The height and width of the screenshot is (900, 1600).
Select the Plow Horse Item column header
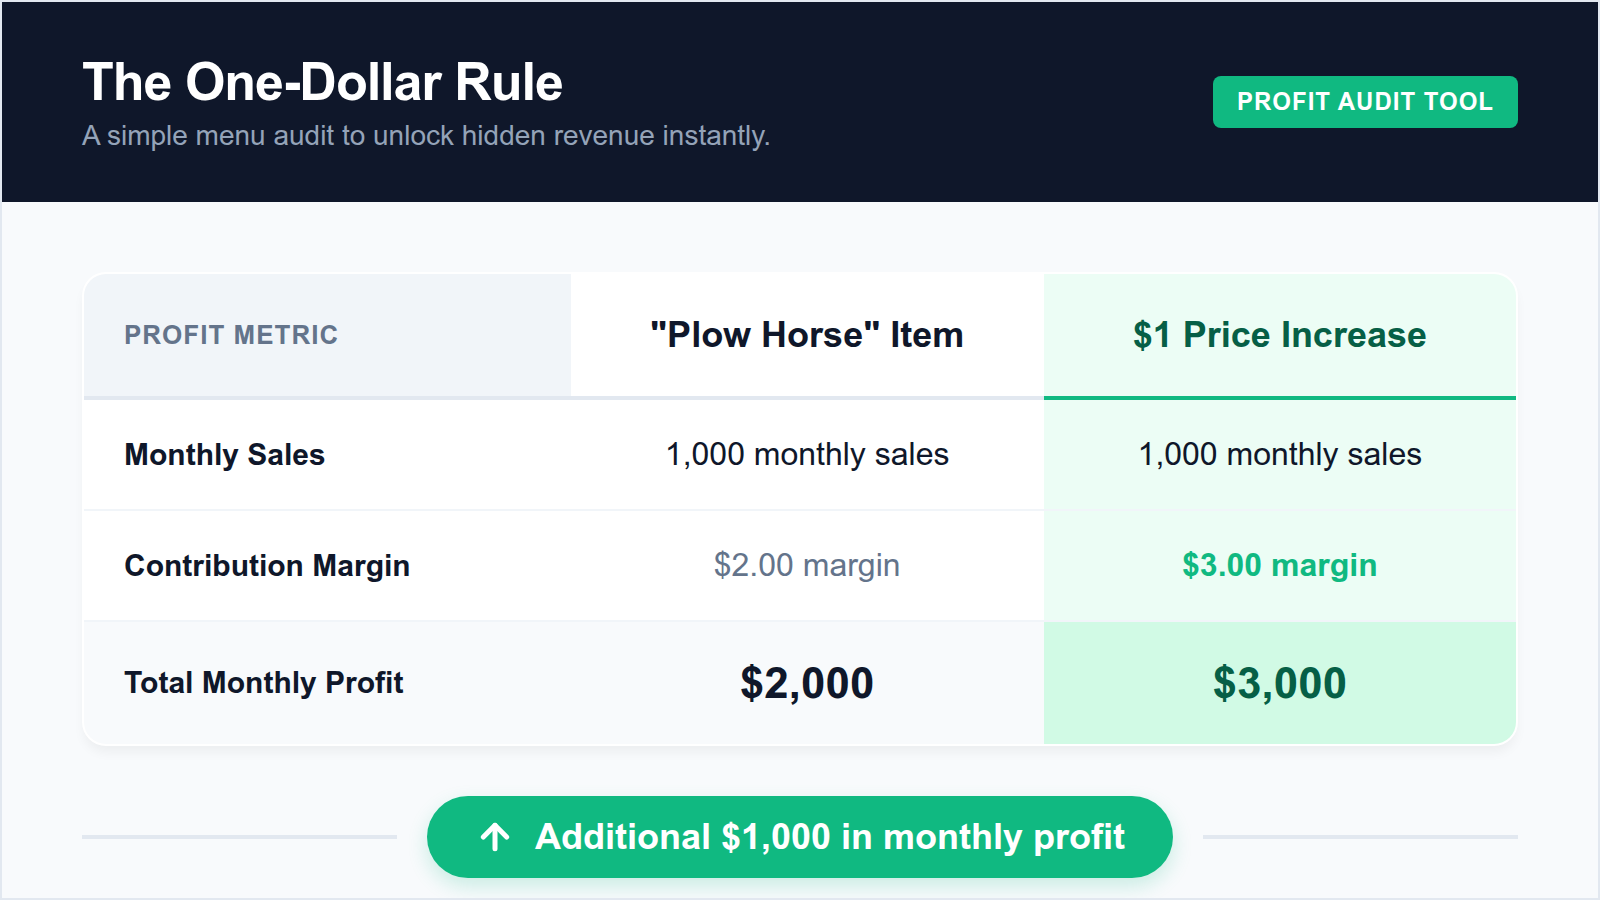[x=806, y=335]
